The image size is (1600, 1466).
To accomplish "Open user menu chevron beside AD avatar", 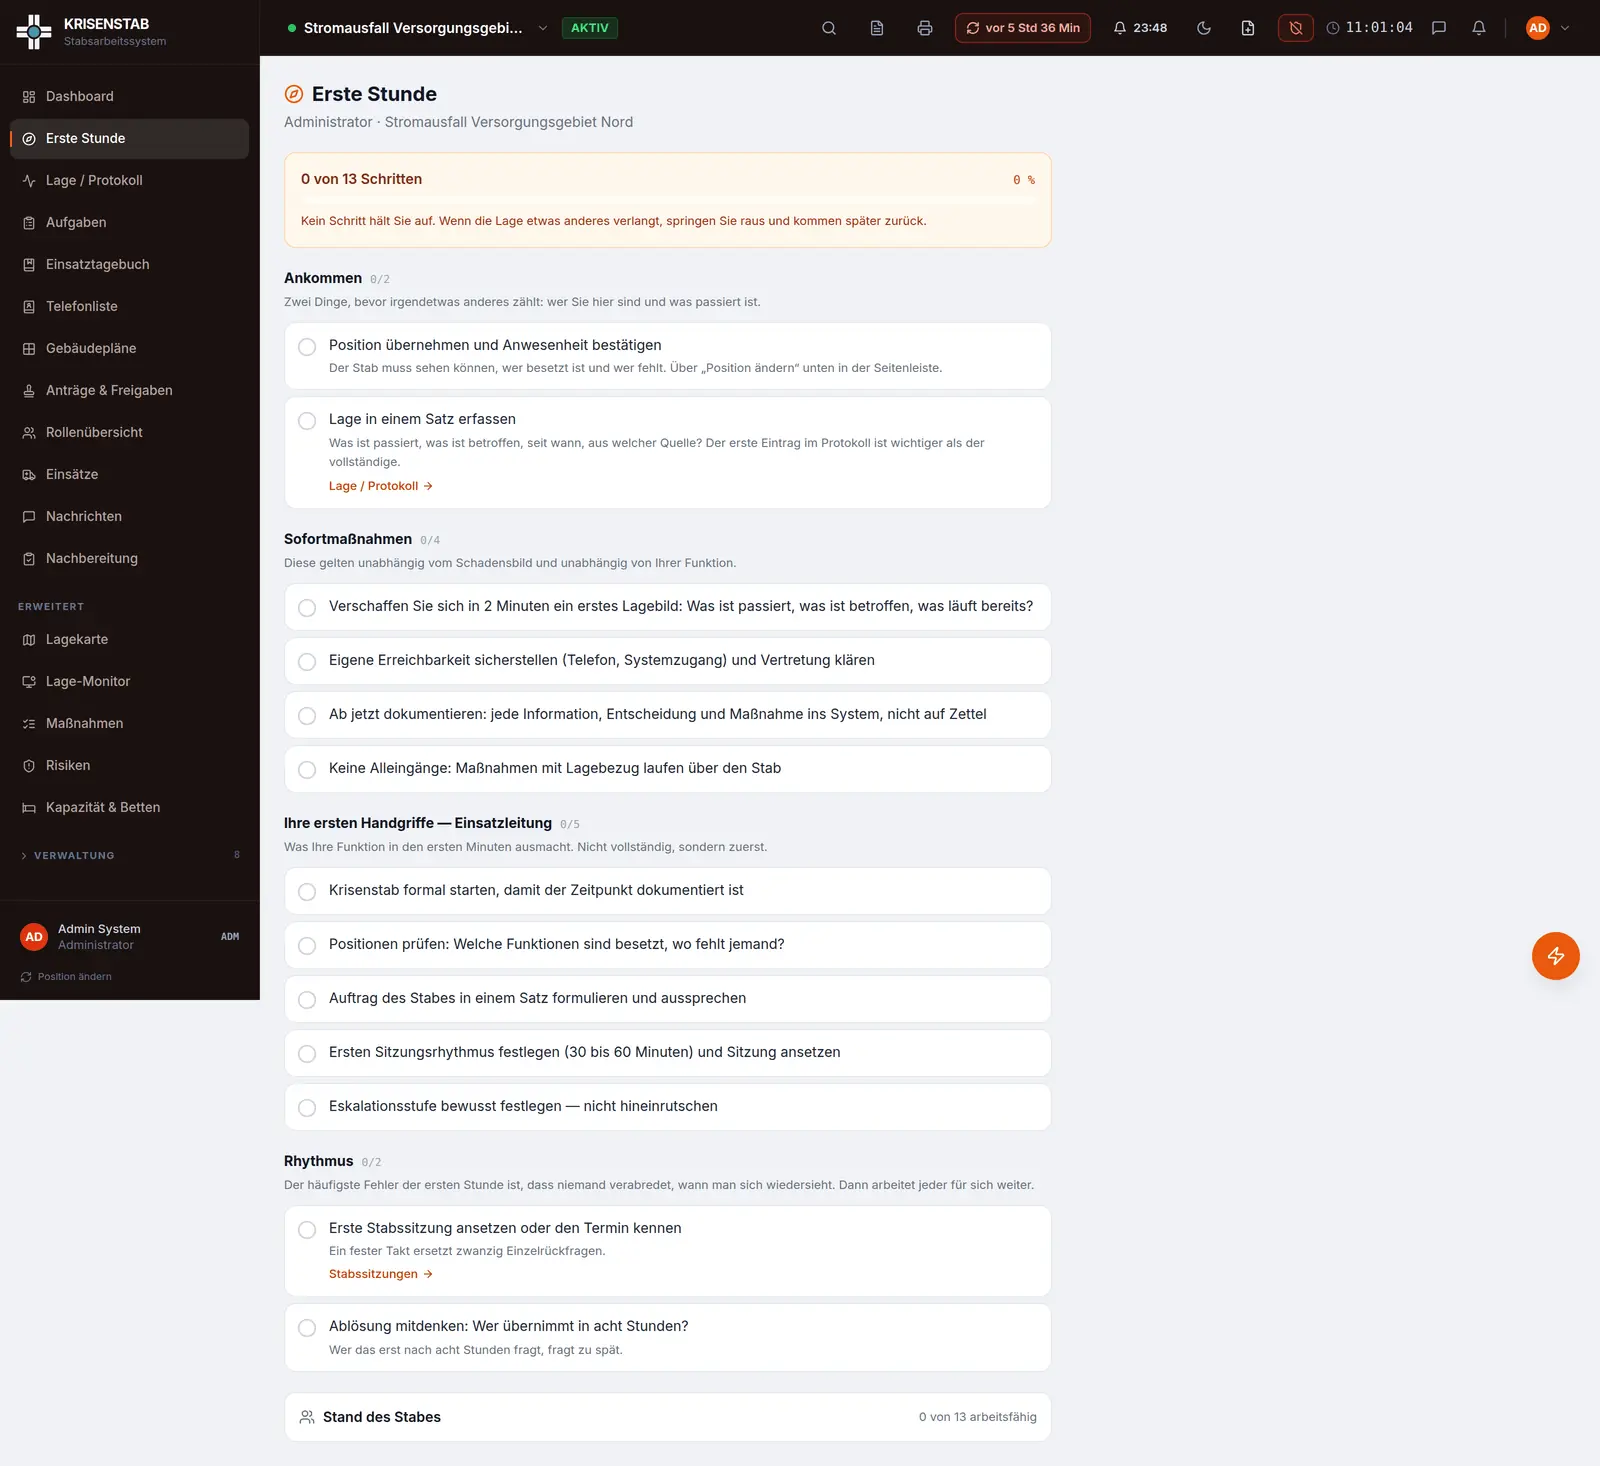I will pyautogui.click(x=1565, y=28).
